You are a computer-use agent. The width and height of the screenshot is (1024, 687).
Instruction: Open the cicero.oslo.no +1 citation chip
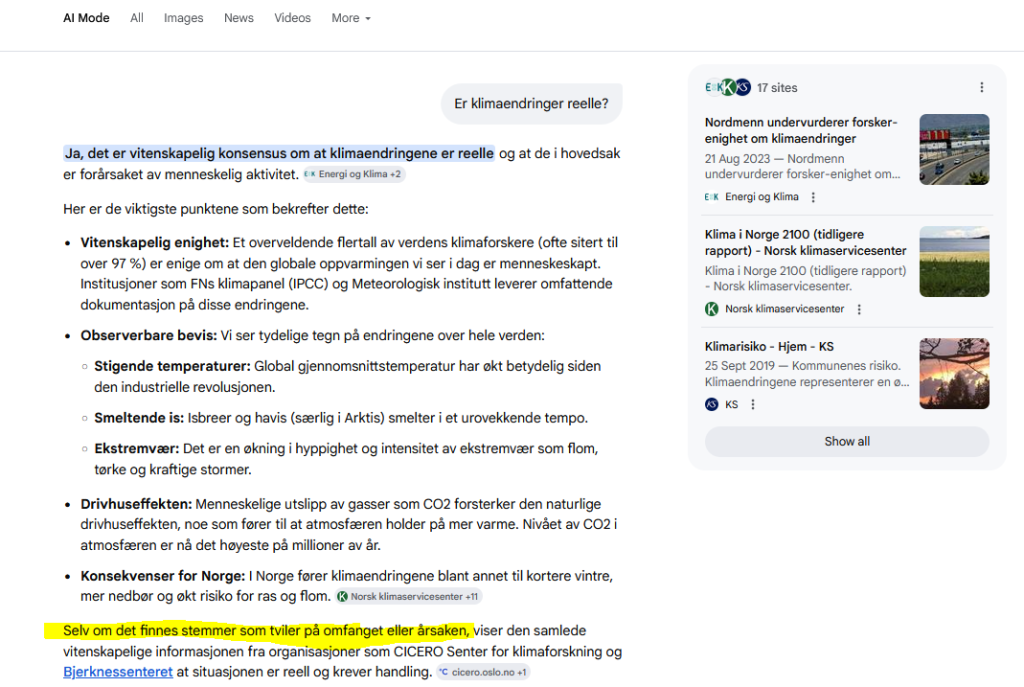point(483,672)
